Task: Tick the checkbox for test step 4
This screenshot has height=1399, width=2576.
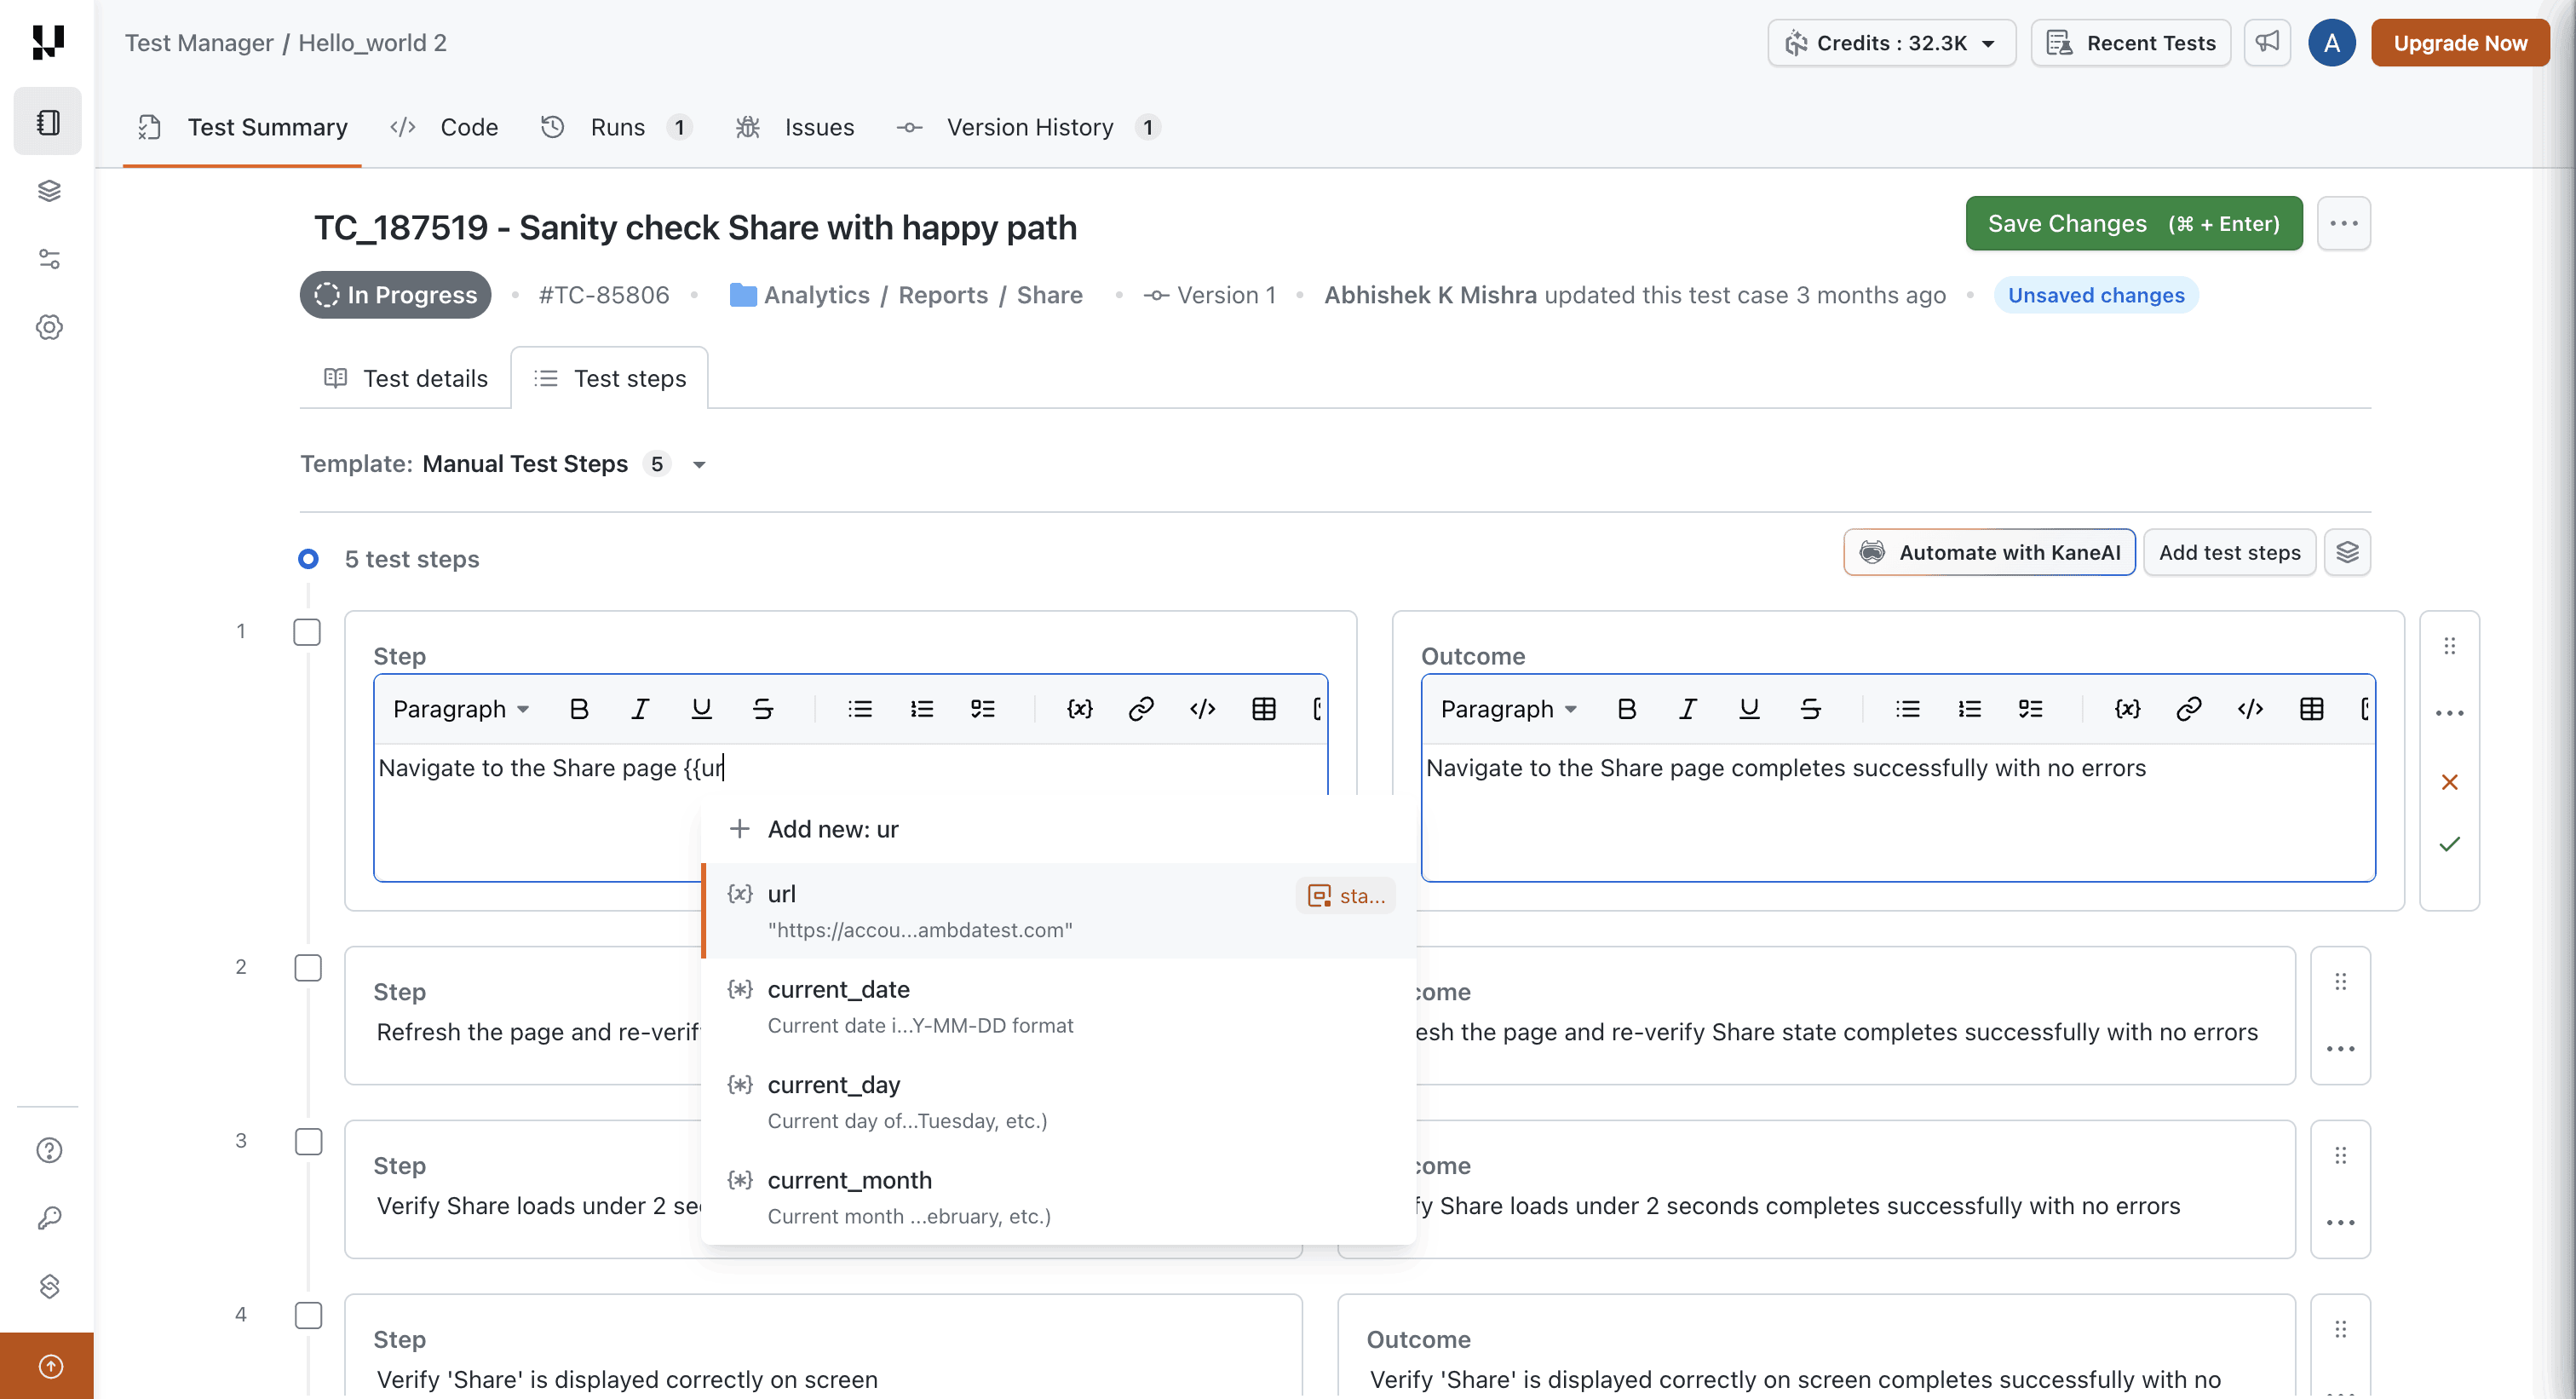Action: pos(308,1316)
